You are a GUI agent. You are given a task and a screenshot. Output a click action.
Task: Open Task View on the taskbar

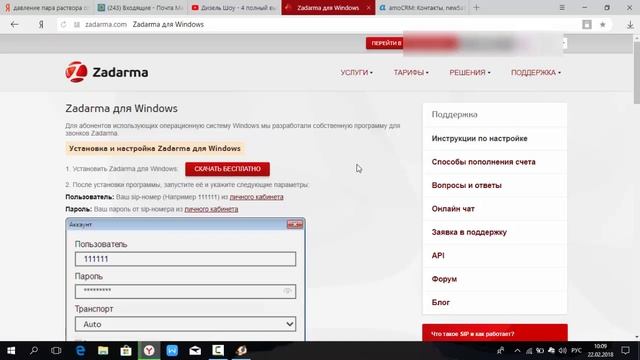56,350
